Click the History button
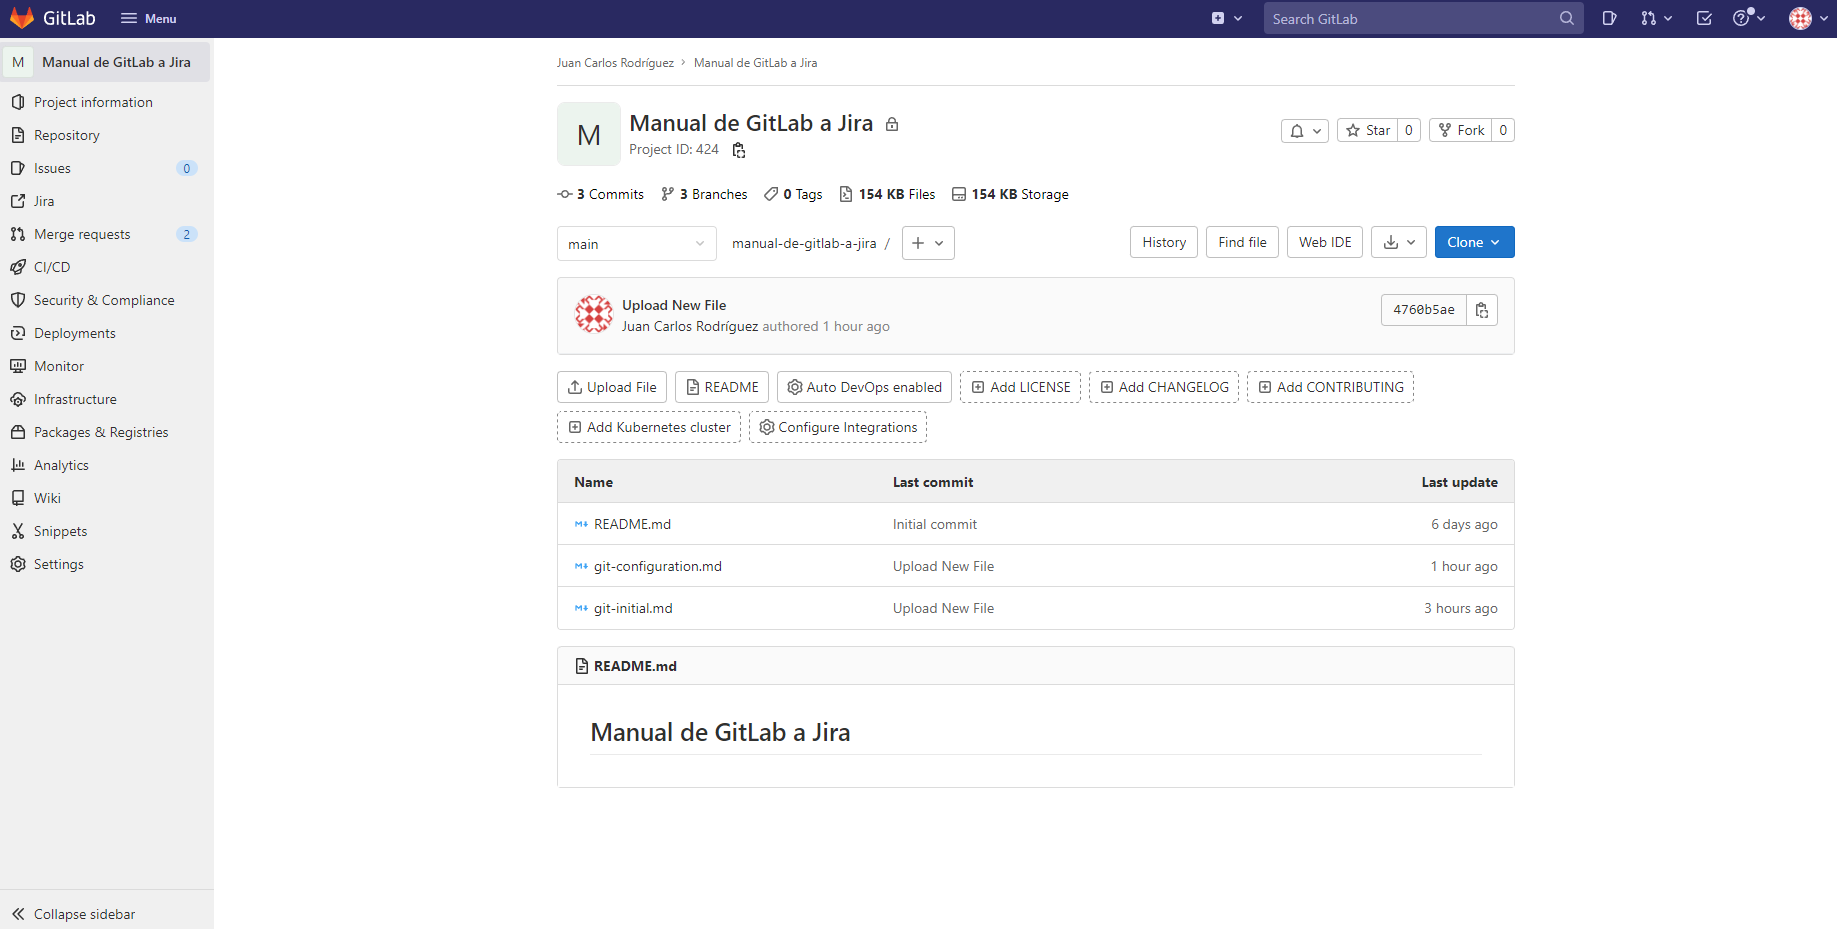This screenshot has height=929, width=1837. [1164, 242]
